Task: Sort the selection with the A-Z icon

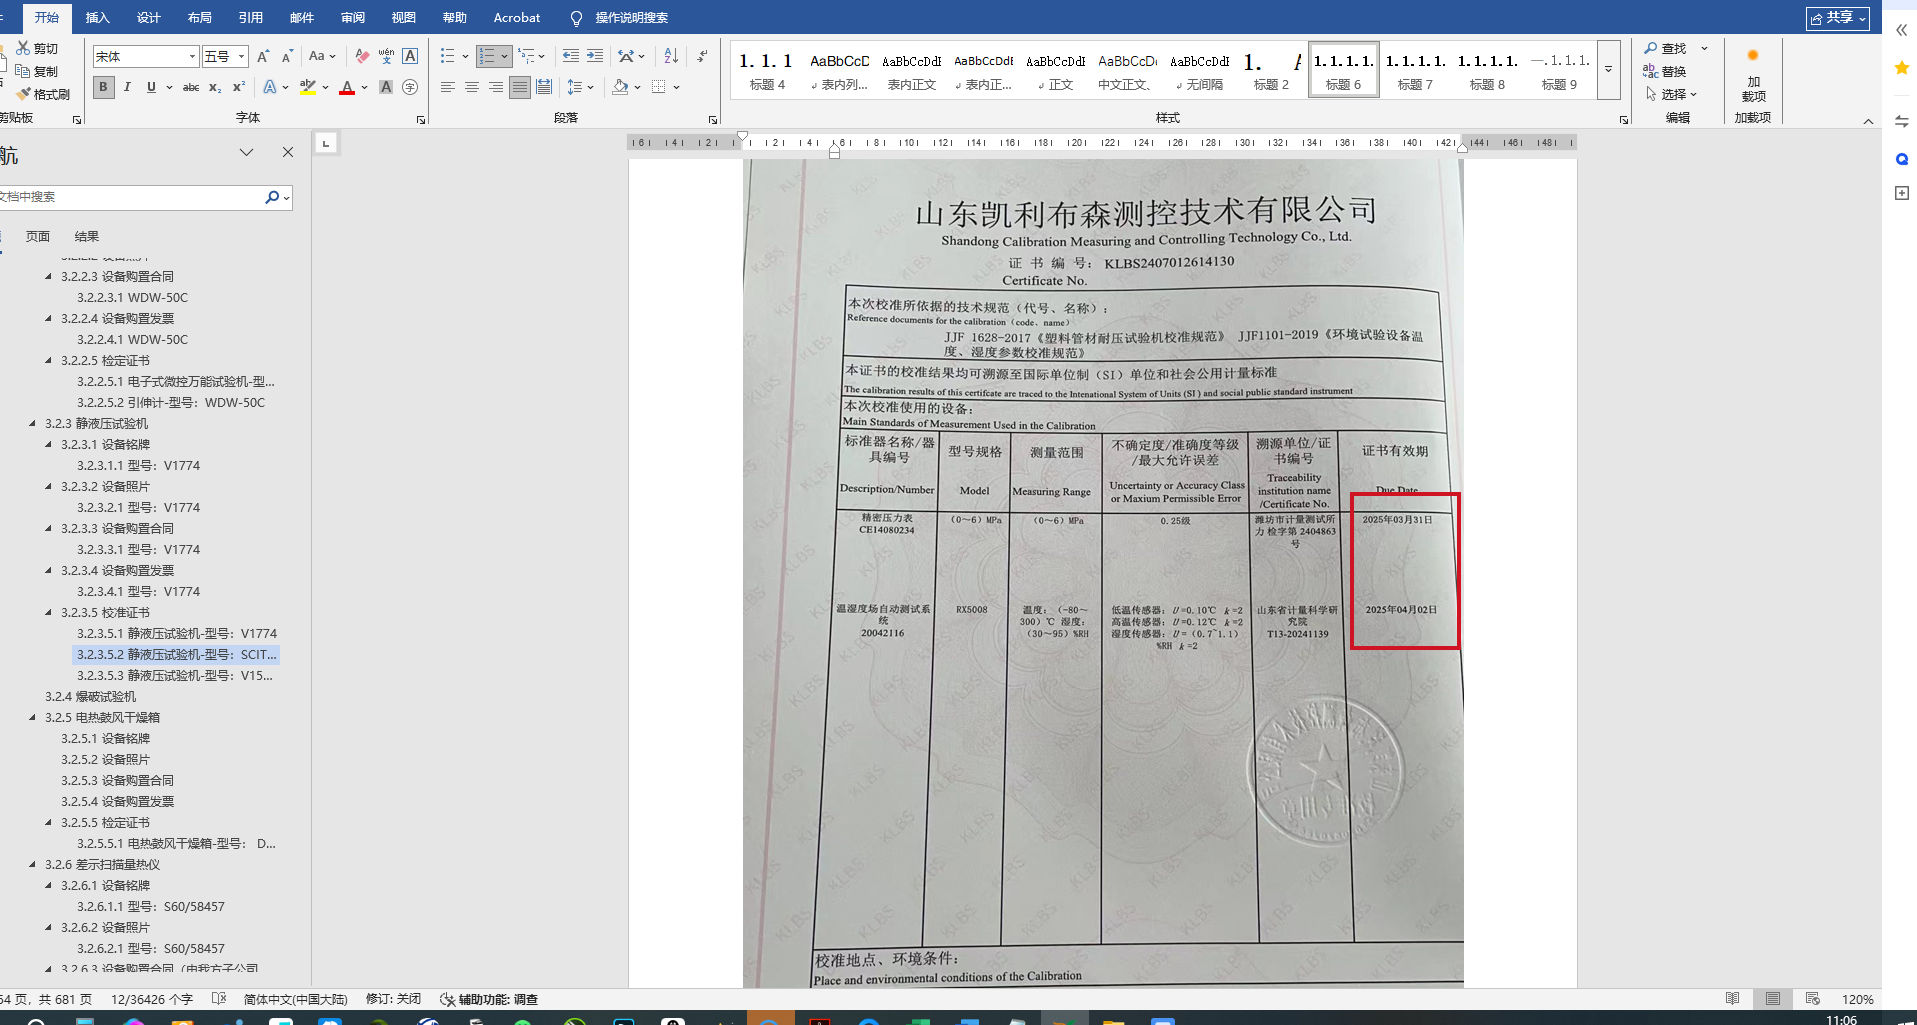Action: click(x=671, y=57)
